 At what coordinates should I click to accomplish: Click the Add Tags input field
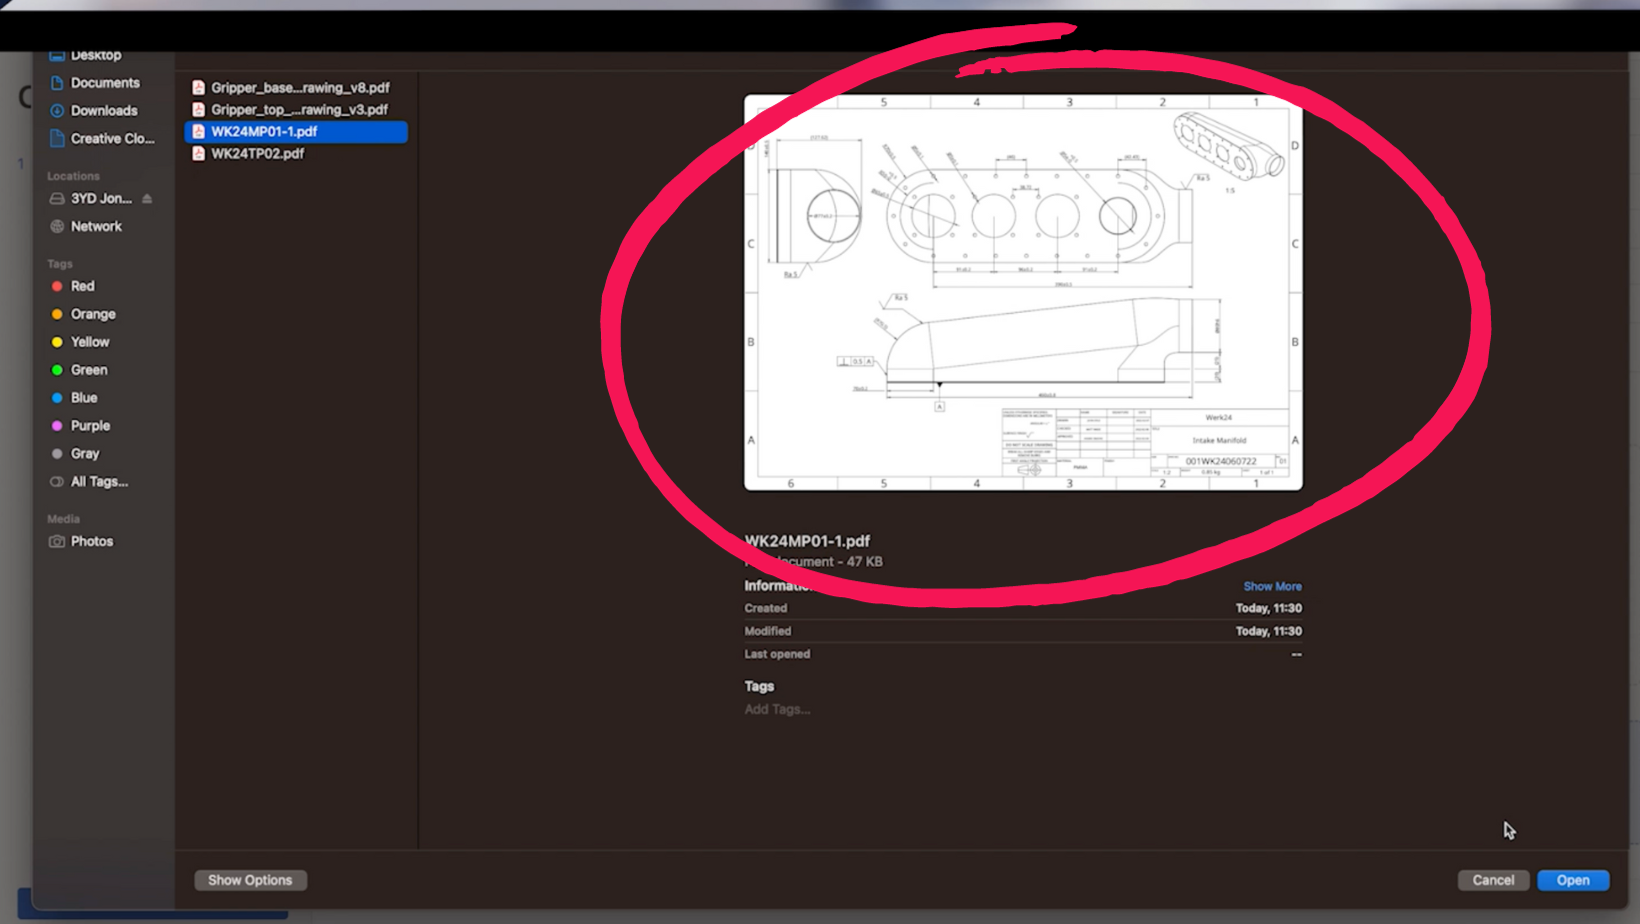[x=777, y=709]
